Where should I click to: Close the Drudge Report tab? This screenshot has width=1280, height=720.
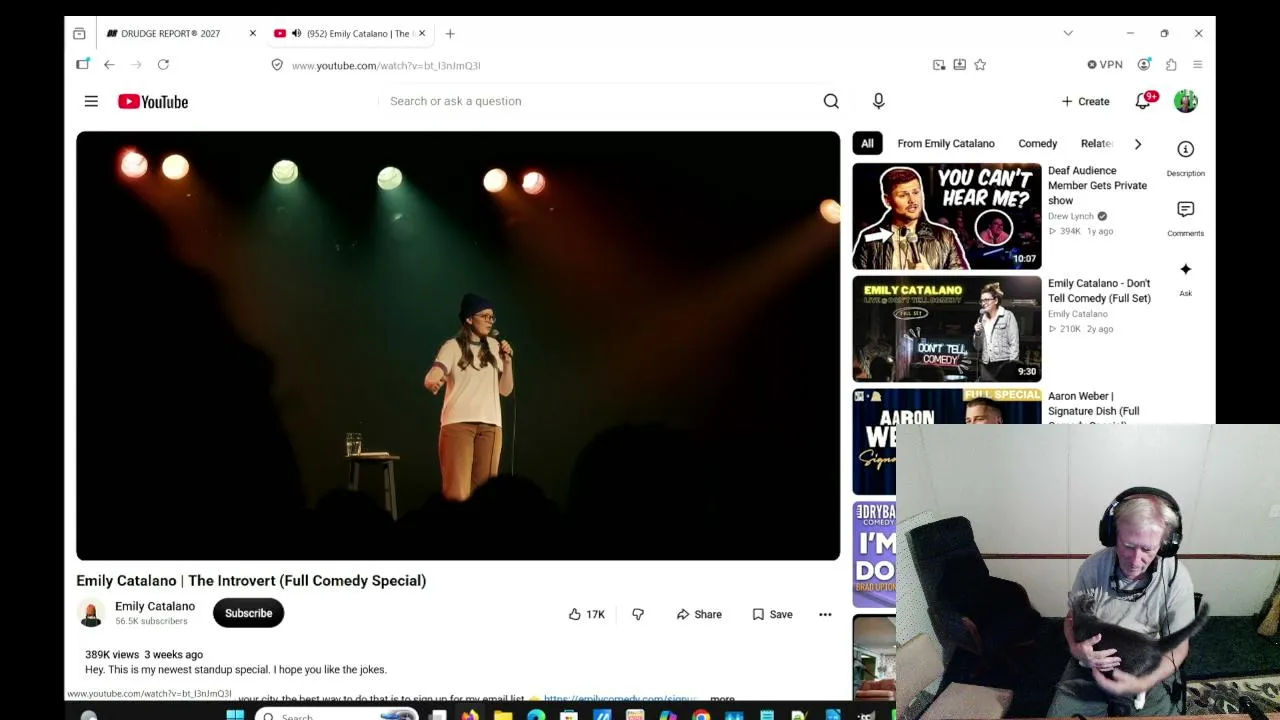(x=252, y=34)
